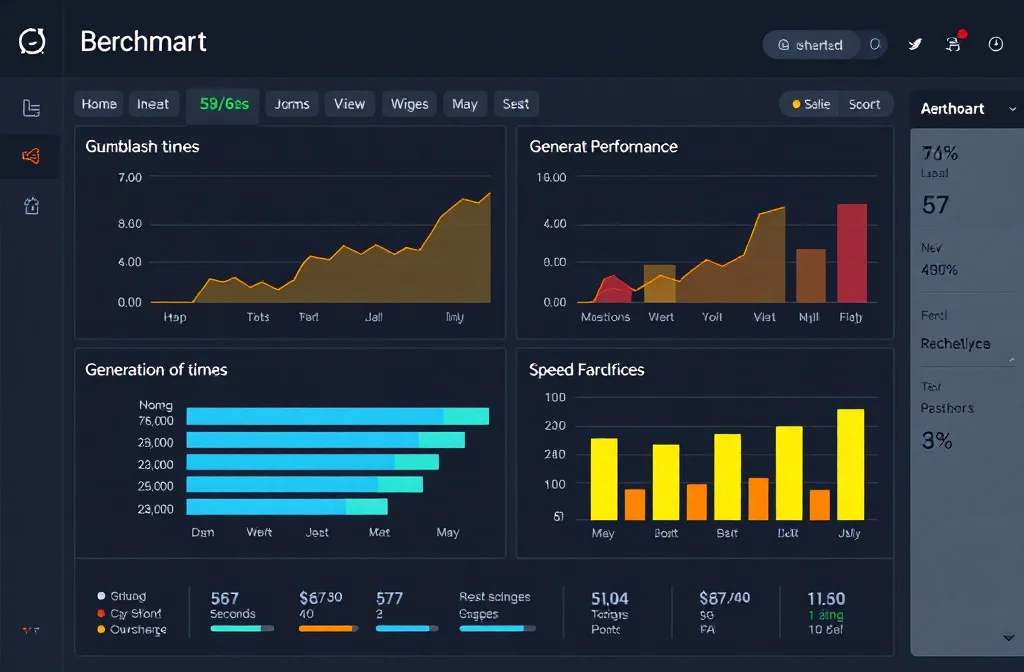Open notifications icon with red badge
Screen dimensions: 1024x672
click(x=953, y=44)
